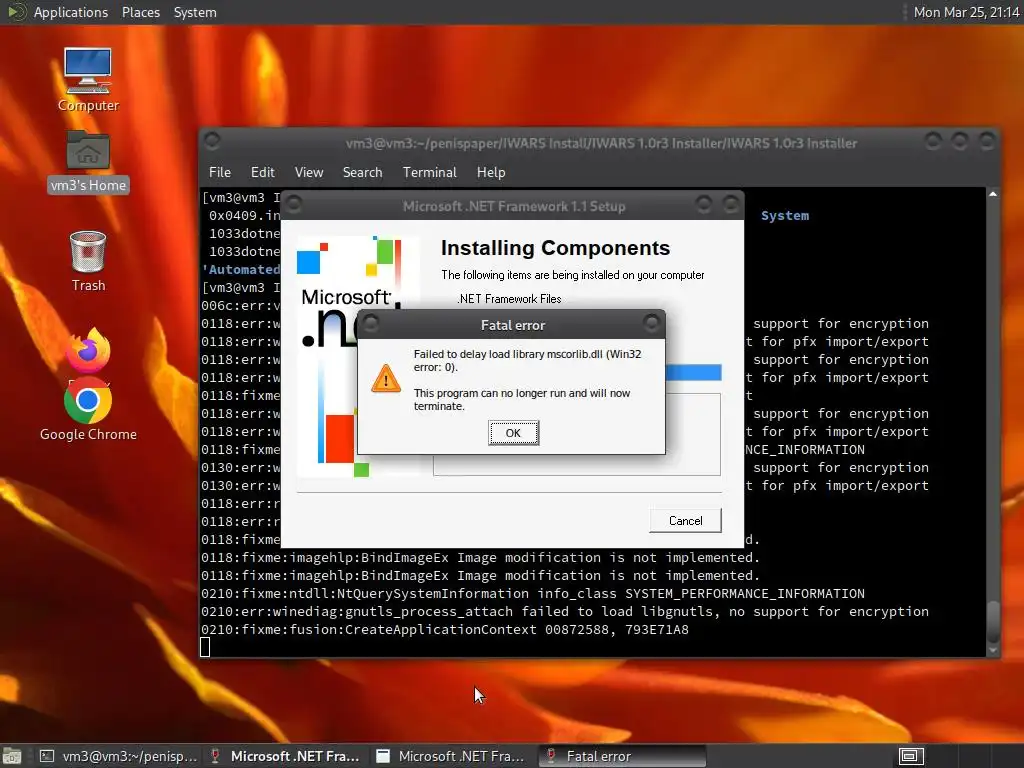Launch Google Chrome from the desktop
Screen dimensions: 1024x768
pos(88,409)
